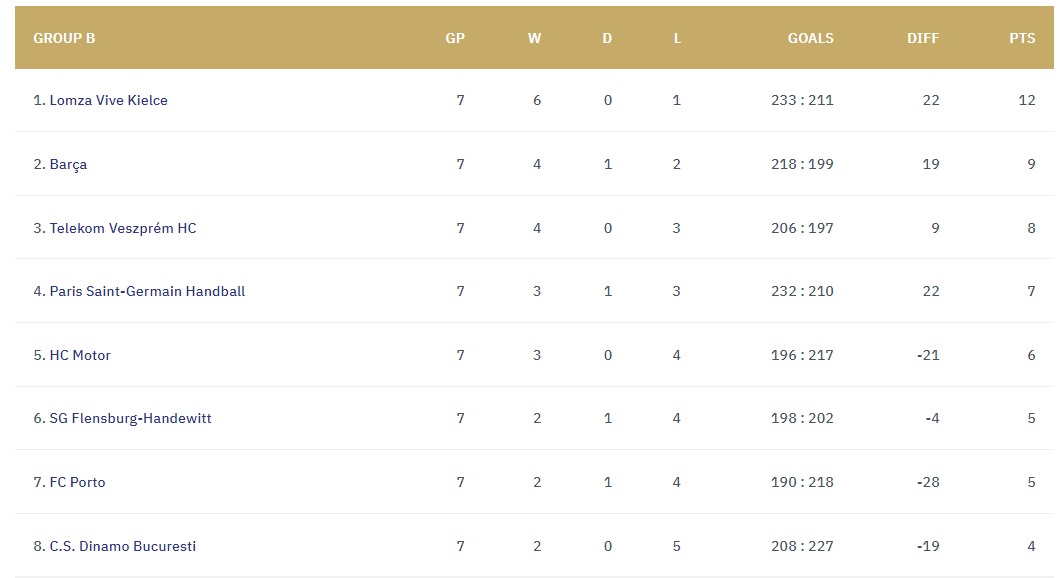Image resolution: width=1064 pixels, height=578 pixels.
Task: Sort by the GP column header
Action: (455, 39)
